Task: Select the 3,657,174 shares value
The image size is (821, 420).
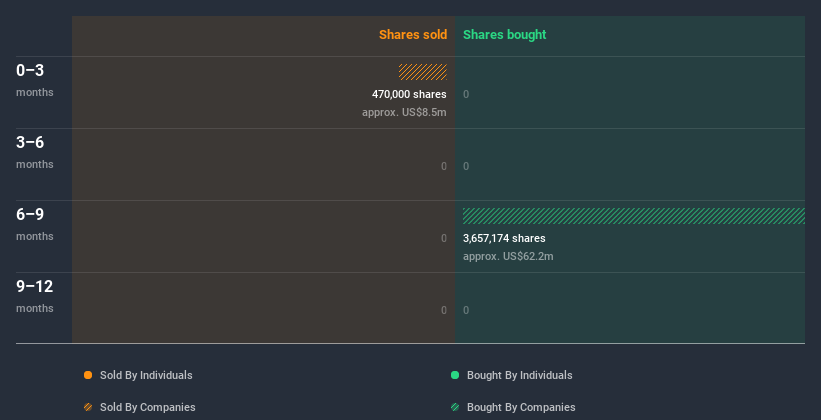Action: [x=504, y=238]
